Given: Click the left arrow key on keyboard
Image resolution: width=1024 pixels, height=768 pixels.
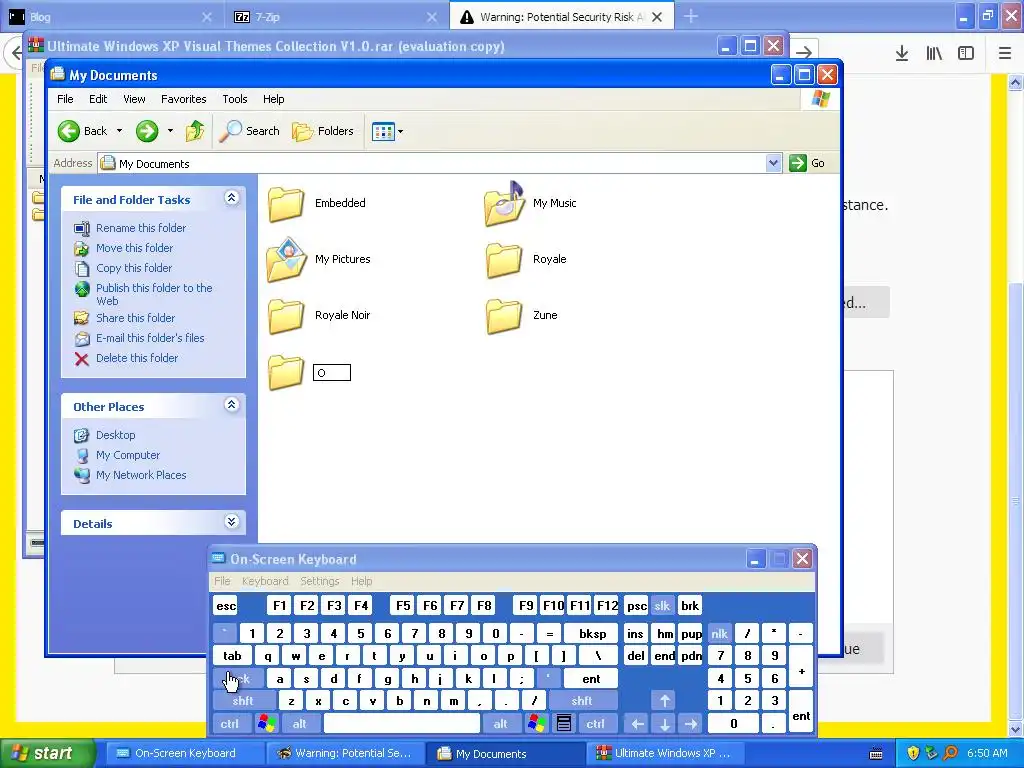Looking at the screenshot, I should pyautogui.click(x=637, y=724).
